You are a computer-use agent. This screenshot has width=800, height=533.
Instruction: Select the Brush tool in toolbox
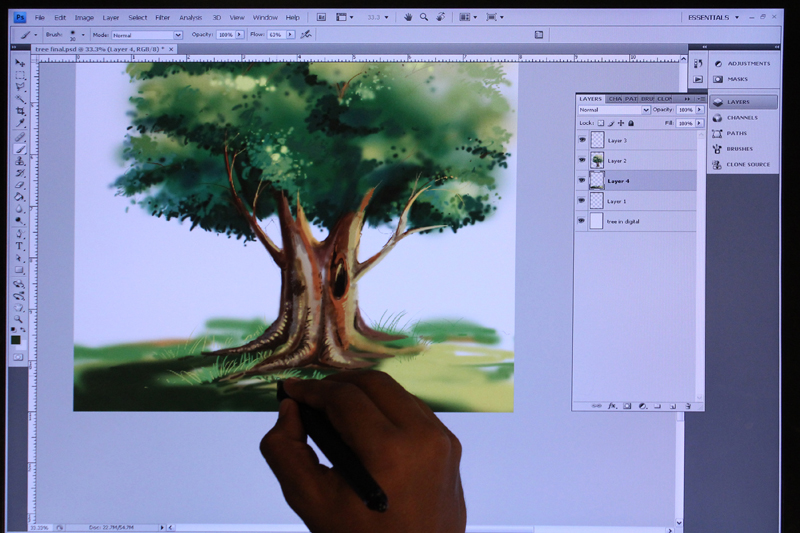point(19,149)
